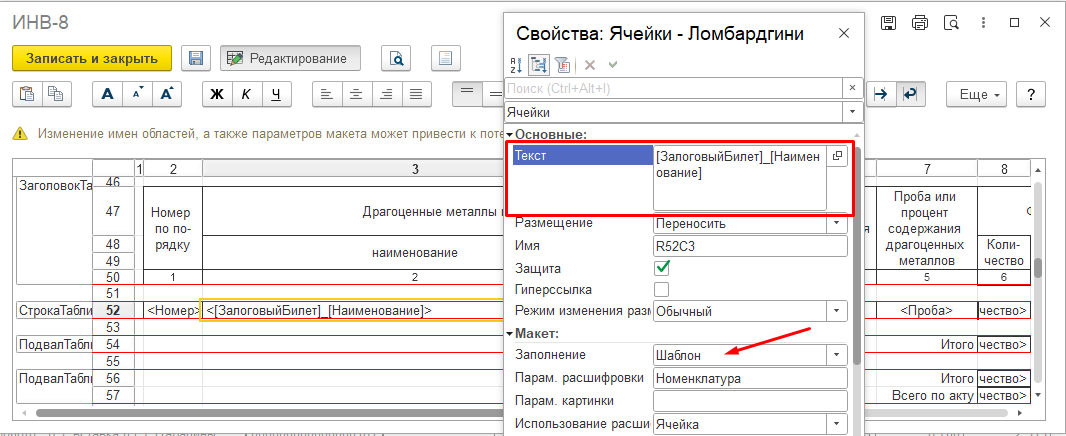
Task: Click the save floppy disk icon in toolbar
Action: tap(197, 58)
